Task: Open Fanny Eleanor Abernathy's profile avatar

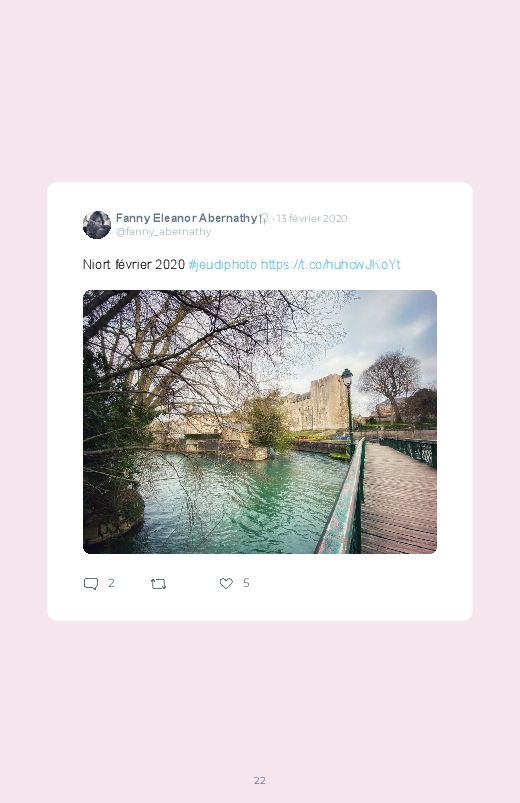Action: pos(97,224)
